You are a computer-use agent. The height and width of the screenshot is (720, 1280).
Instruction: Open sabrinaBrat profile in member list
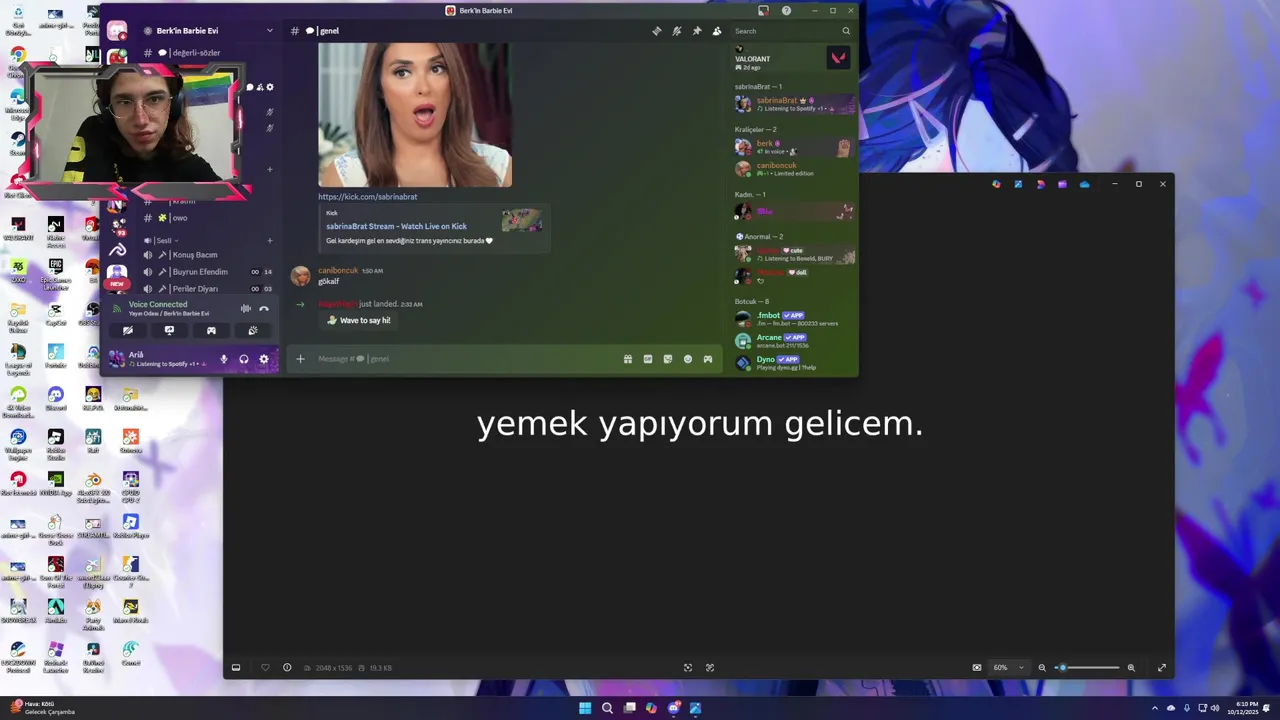(x=795, y=104)
